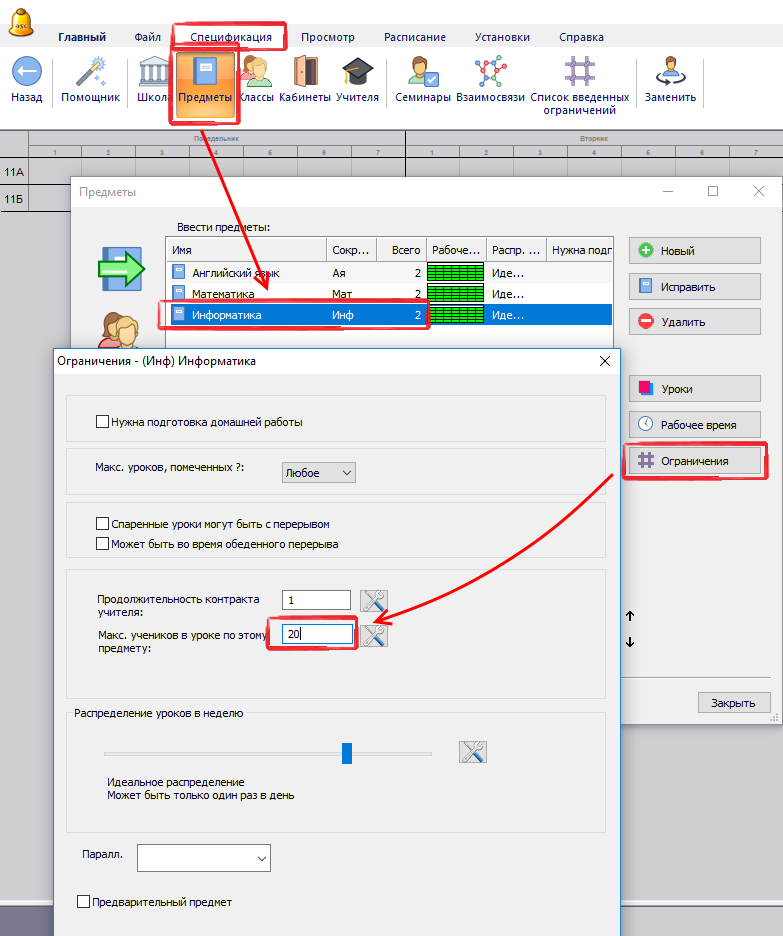This screenshot has width=783, height=936.
Task: Expand the Макс. уроков Любое dropdown
Action: [319, 472]
